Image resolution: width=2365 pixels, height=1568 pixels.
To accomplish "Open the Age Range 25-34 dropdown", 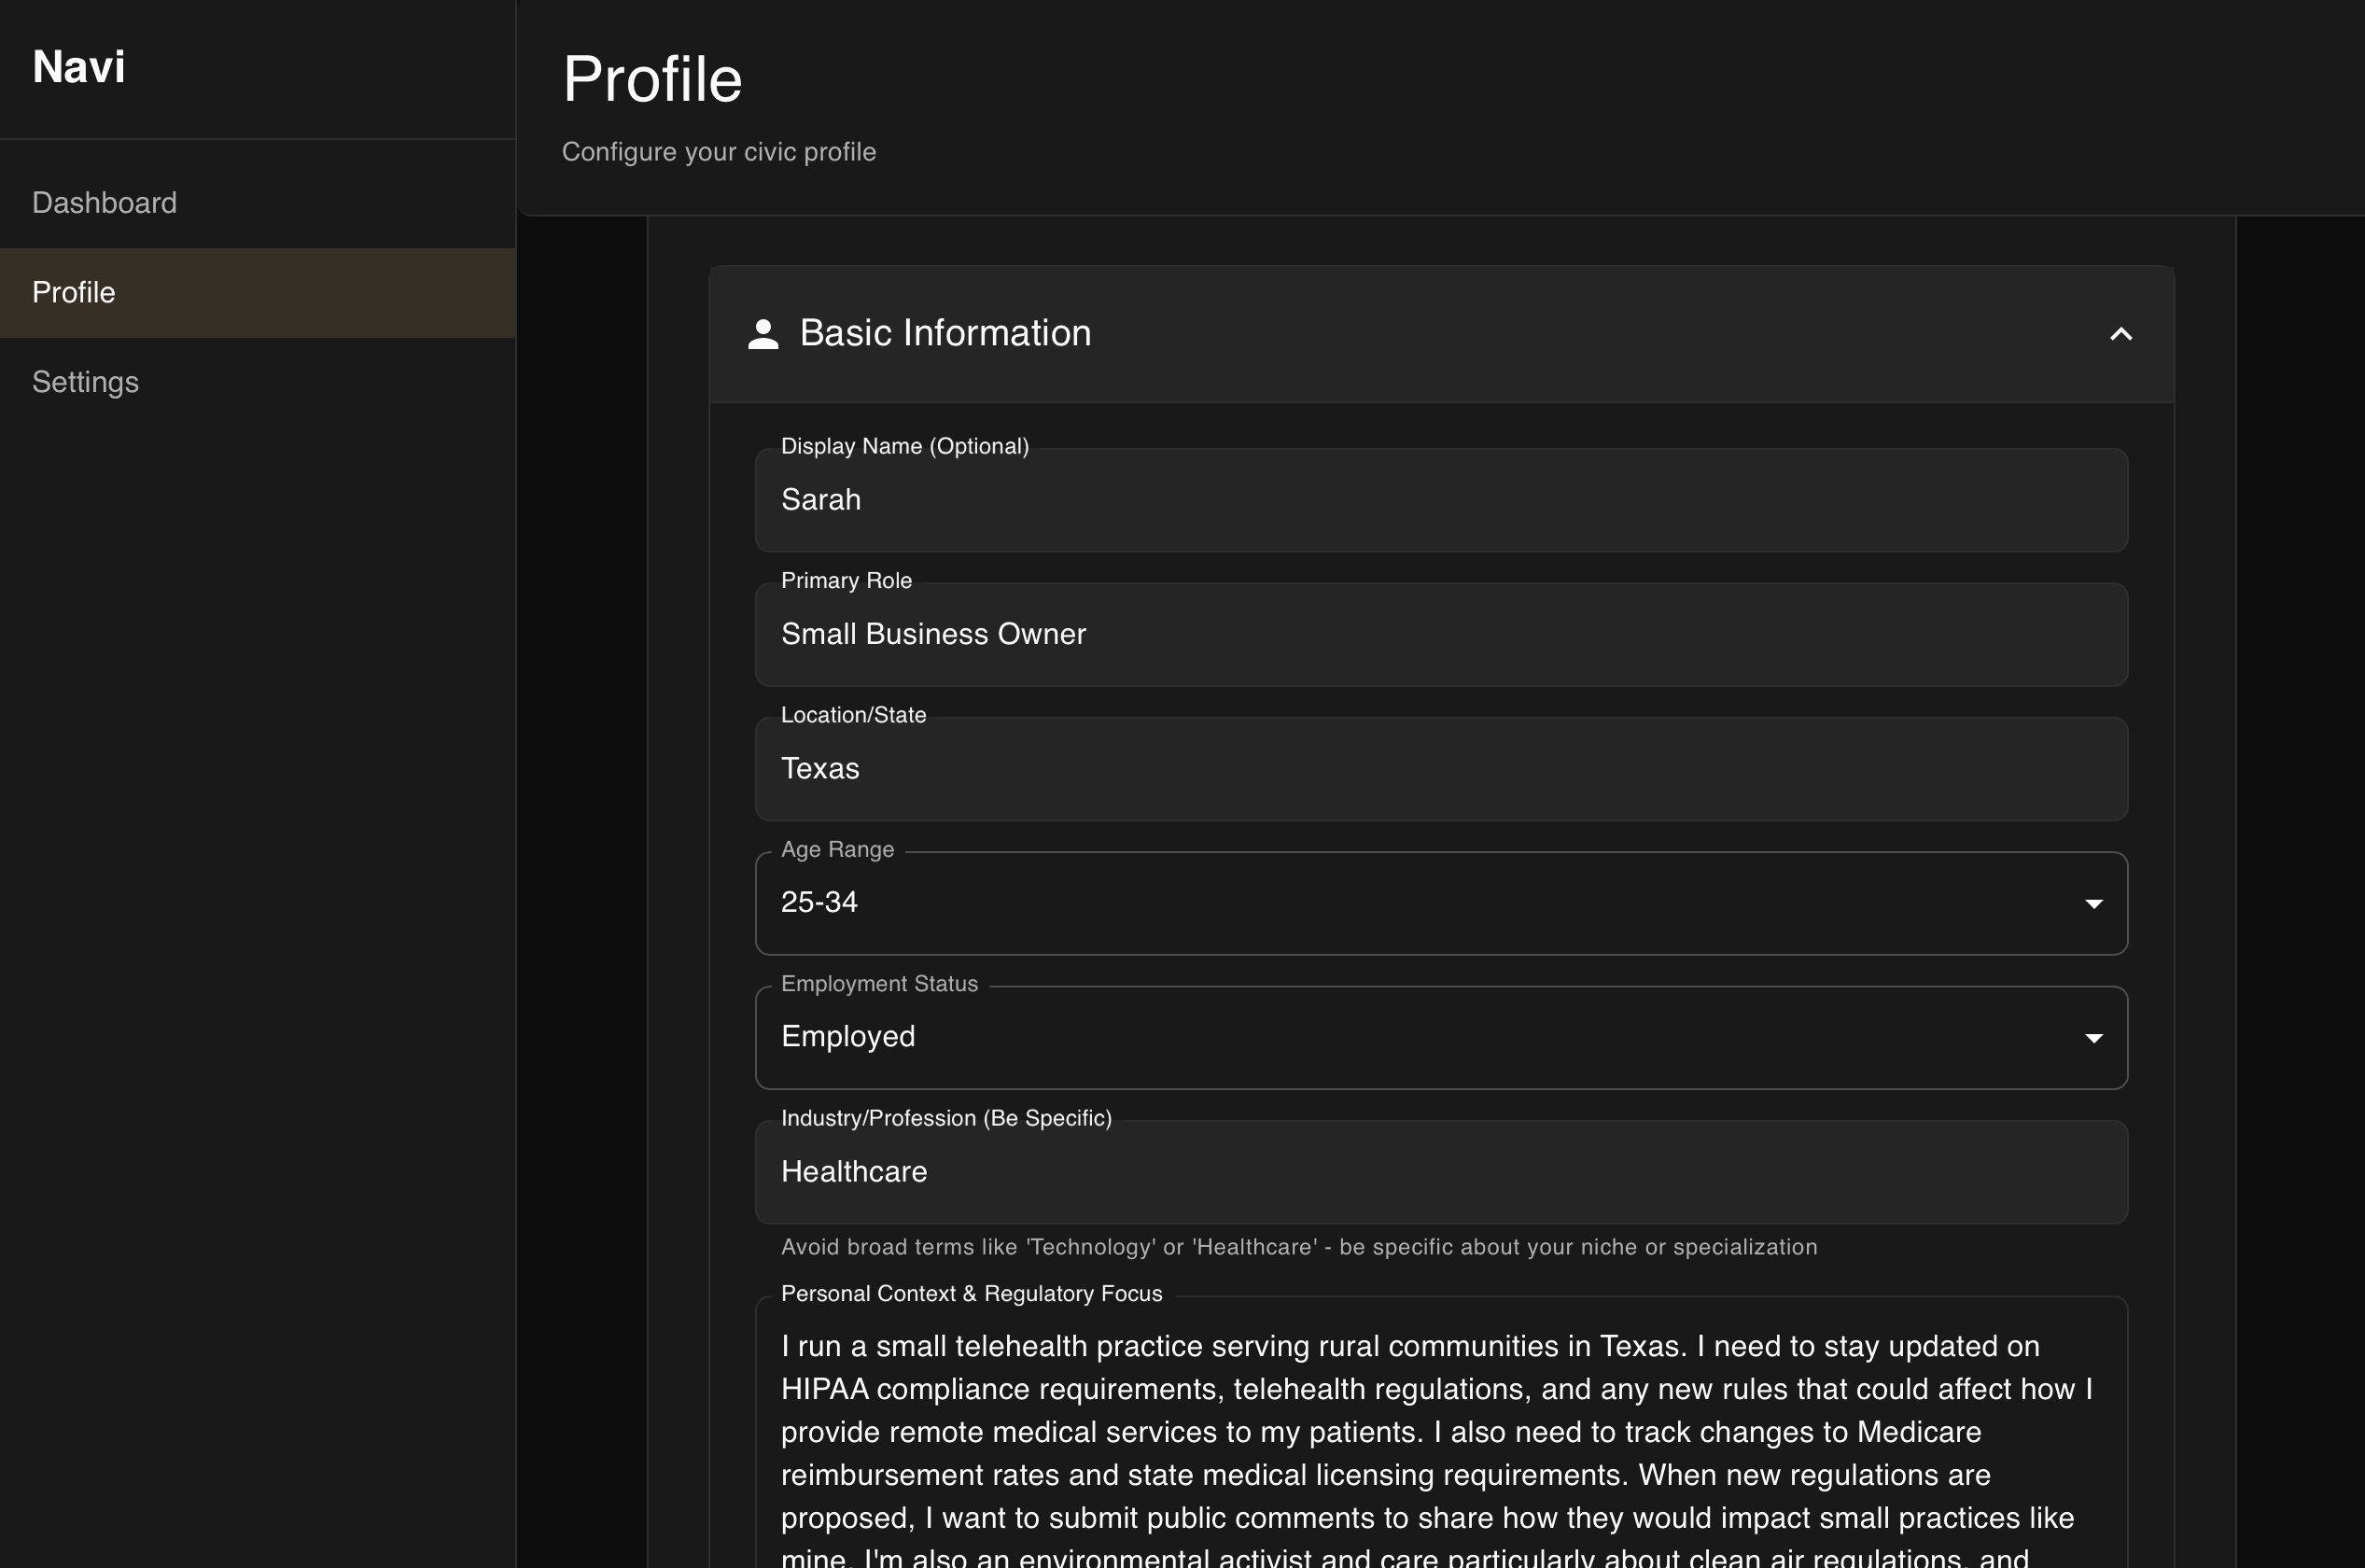I will (1400, 903).
